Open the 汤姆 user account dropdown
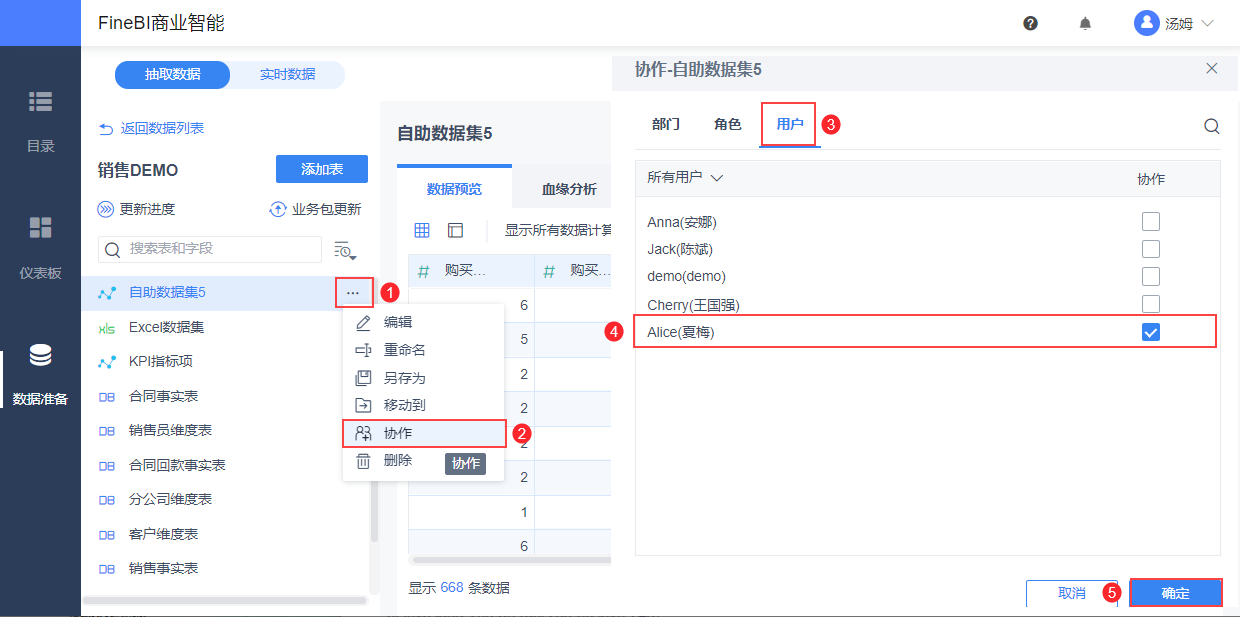The height and width of the screenshot is (617, 1240). coord(1174,23)
